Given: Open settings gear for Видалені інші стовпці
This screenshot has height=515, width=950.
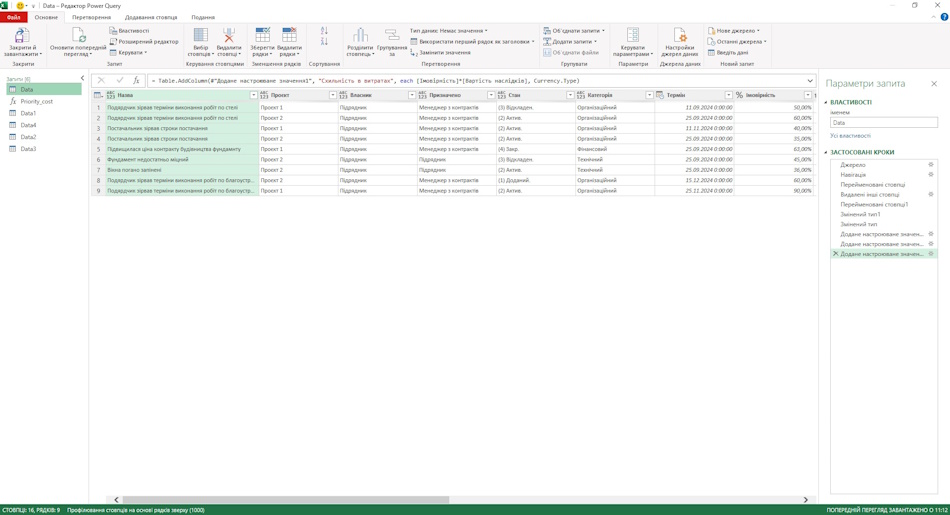Looking at the screenshot, I should click(931, 194).
